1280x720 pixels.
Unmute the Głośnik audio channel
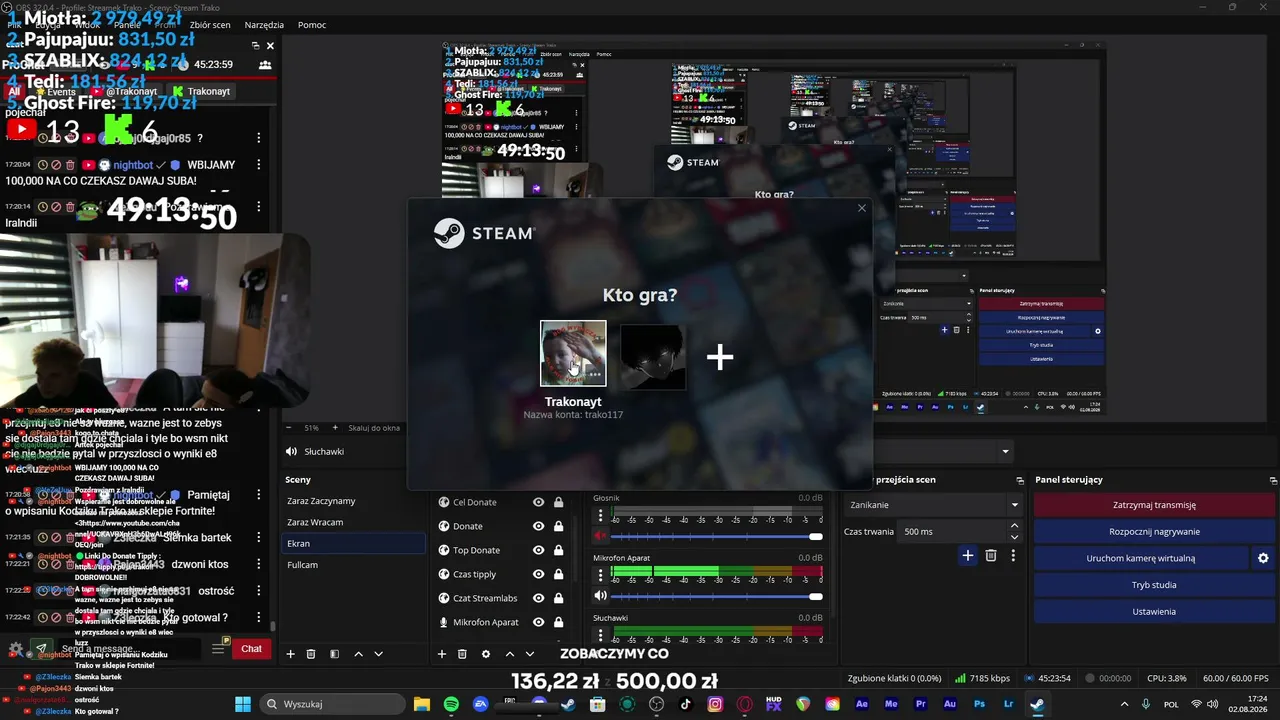tap(601, 537)
